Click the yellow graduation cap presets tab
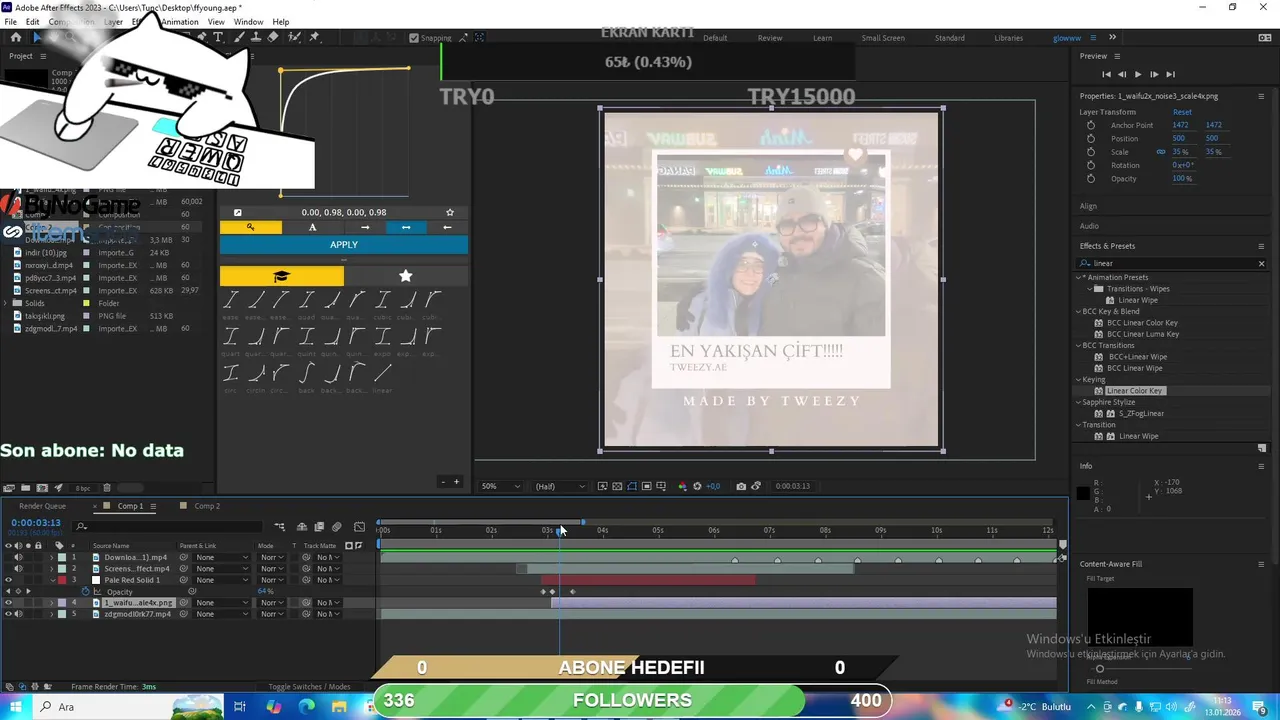Viewport: 1280px width, 720px height. (x=281, y=276)
